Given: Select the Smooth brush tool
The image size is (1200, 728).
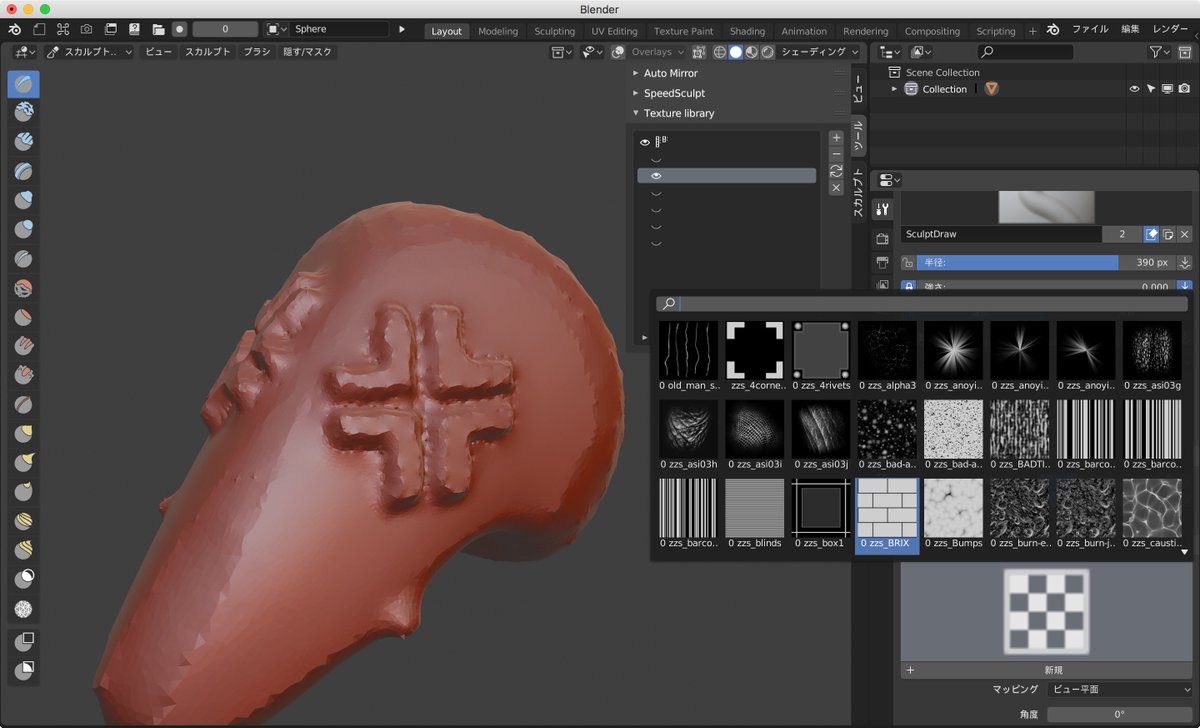Looking at the screenshot, I should [24, 288].
